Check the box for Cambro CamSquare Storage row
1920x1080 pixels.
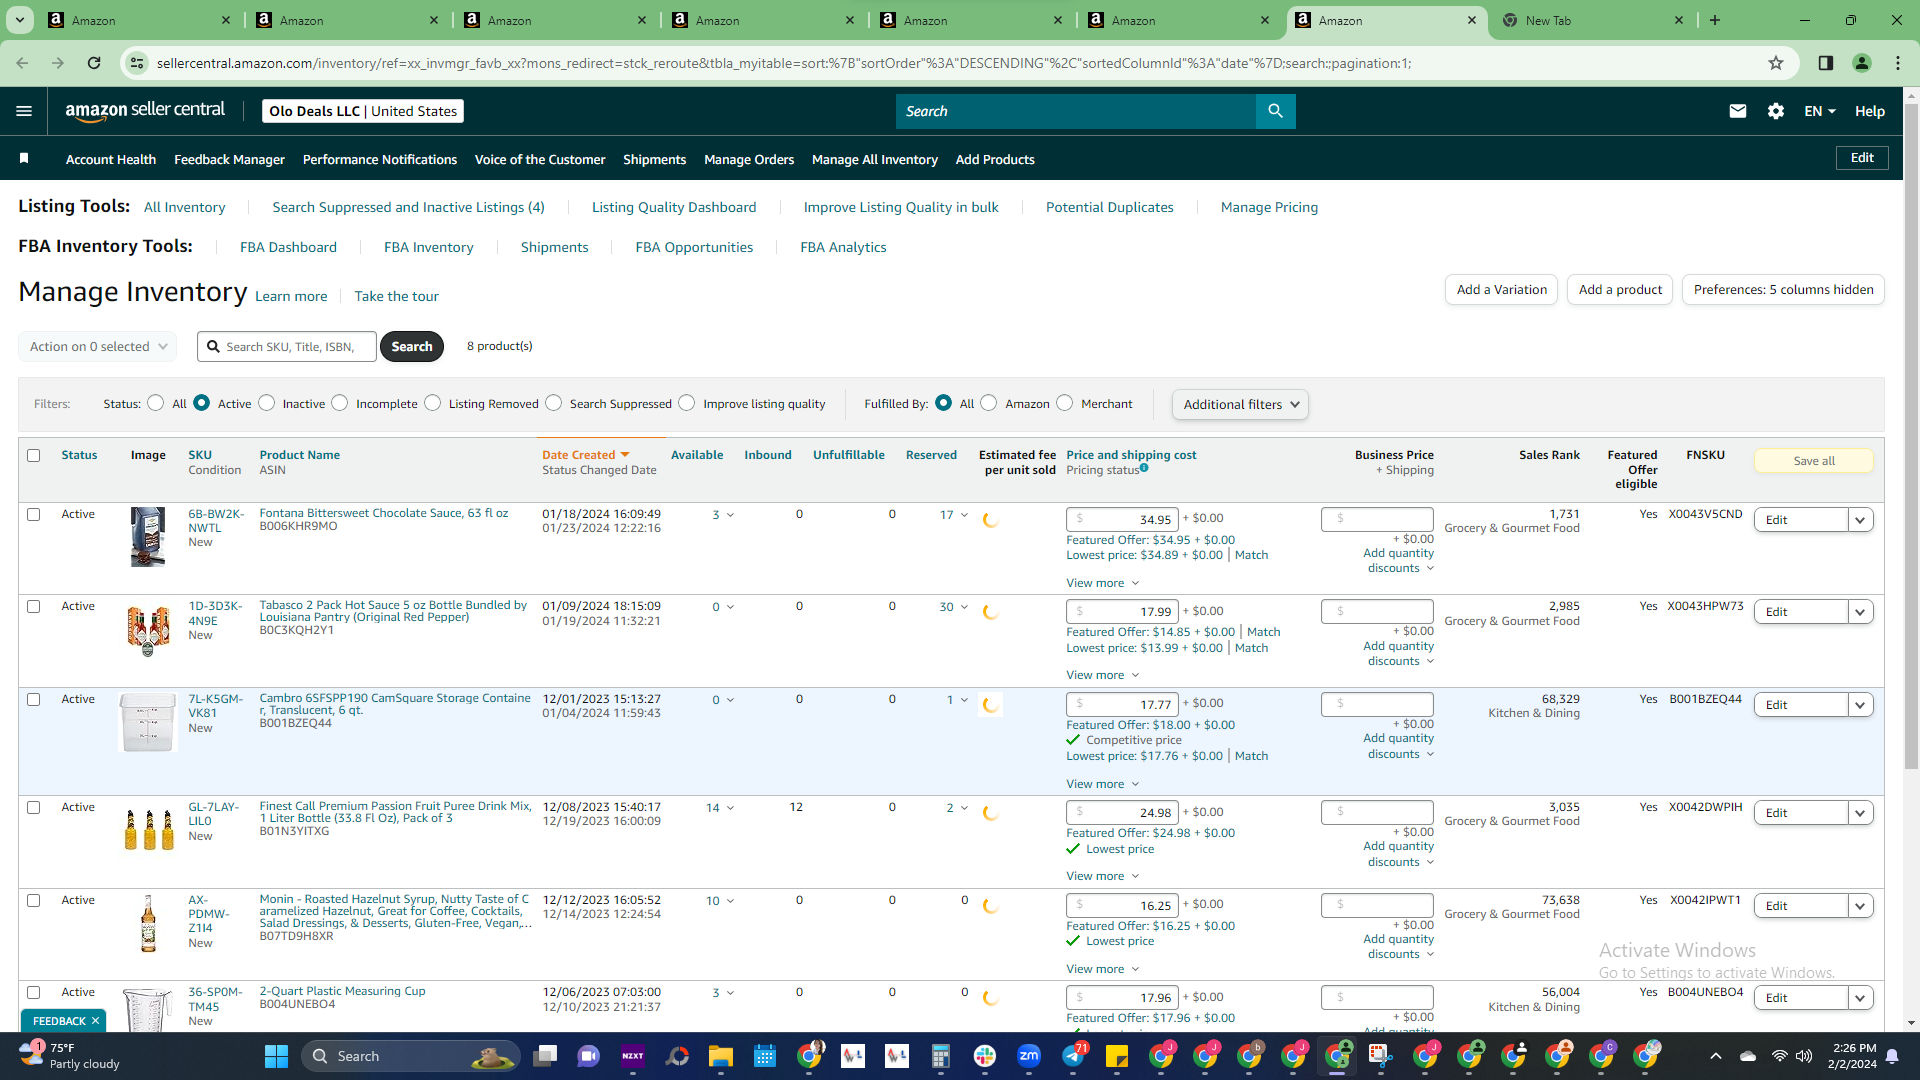pos(33,699)
